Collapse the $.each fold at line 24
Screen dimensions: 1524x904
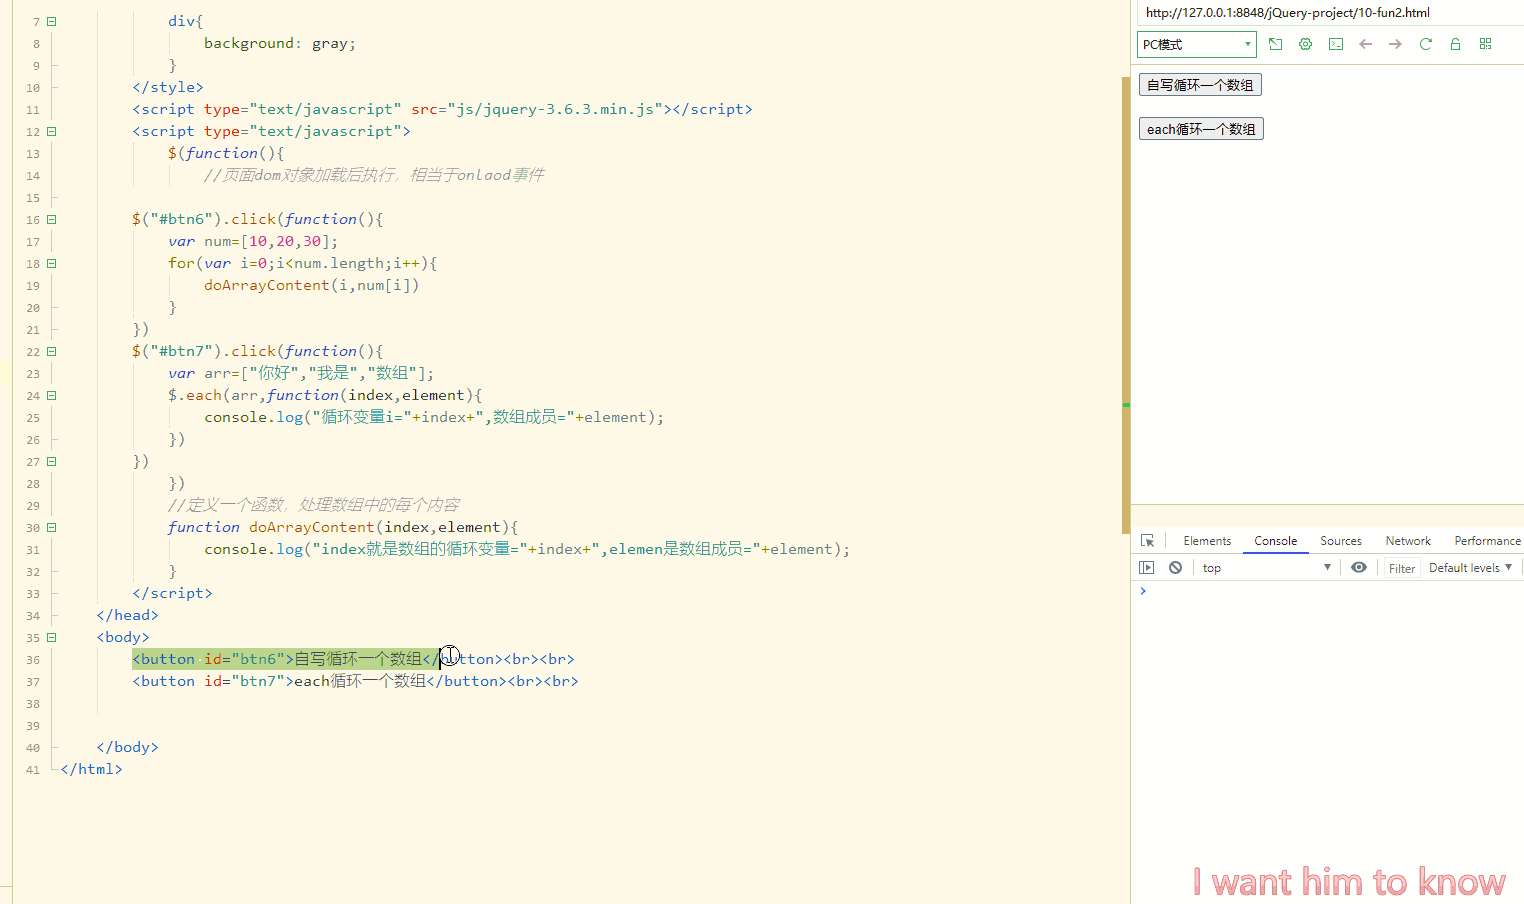(x=52, y=395)
